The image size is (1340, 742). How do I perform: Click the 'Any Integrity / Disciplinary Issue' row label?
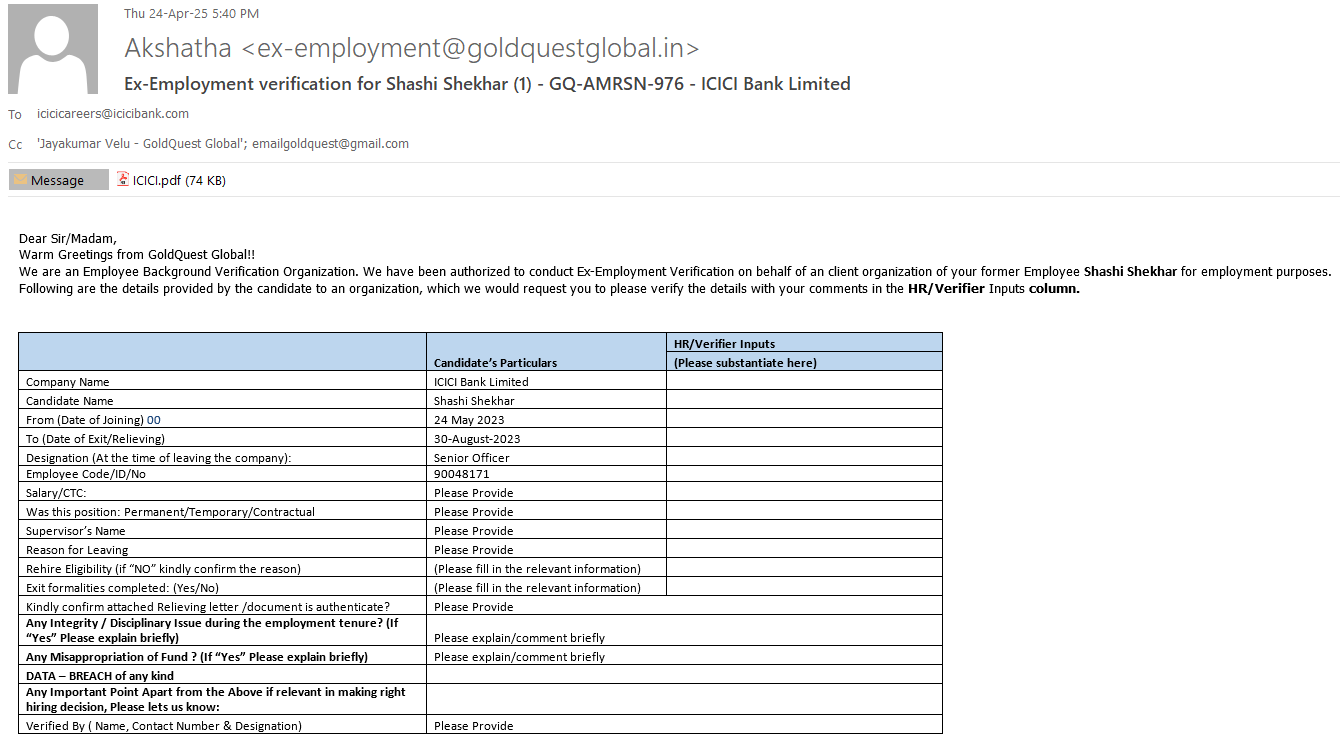pos(212,630)
